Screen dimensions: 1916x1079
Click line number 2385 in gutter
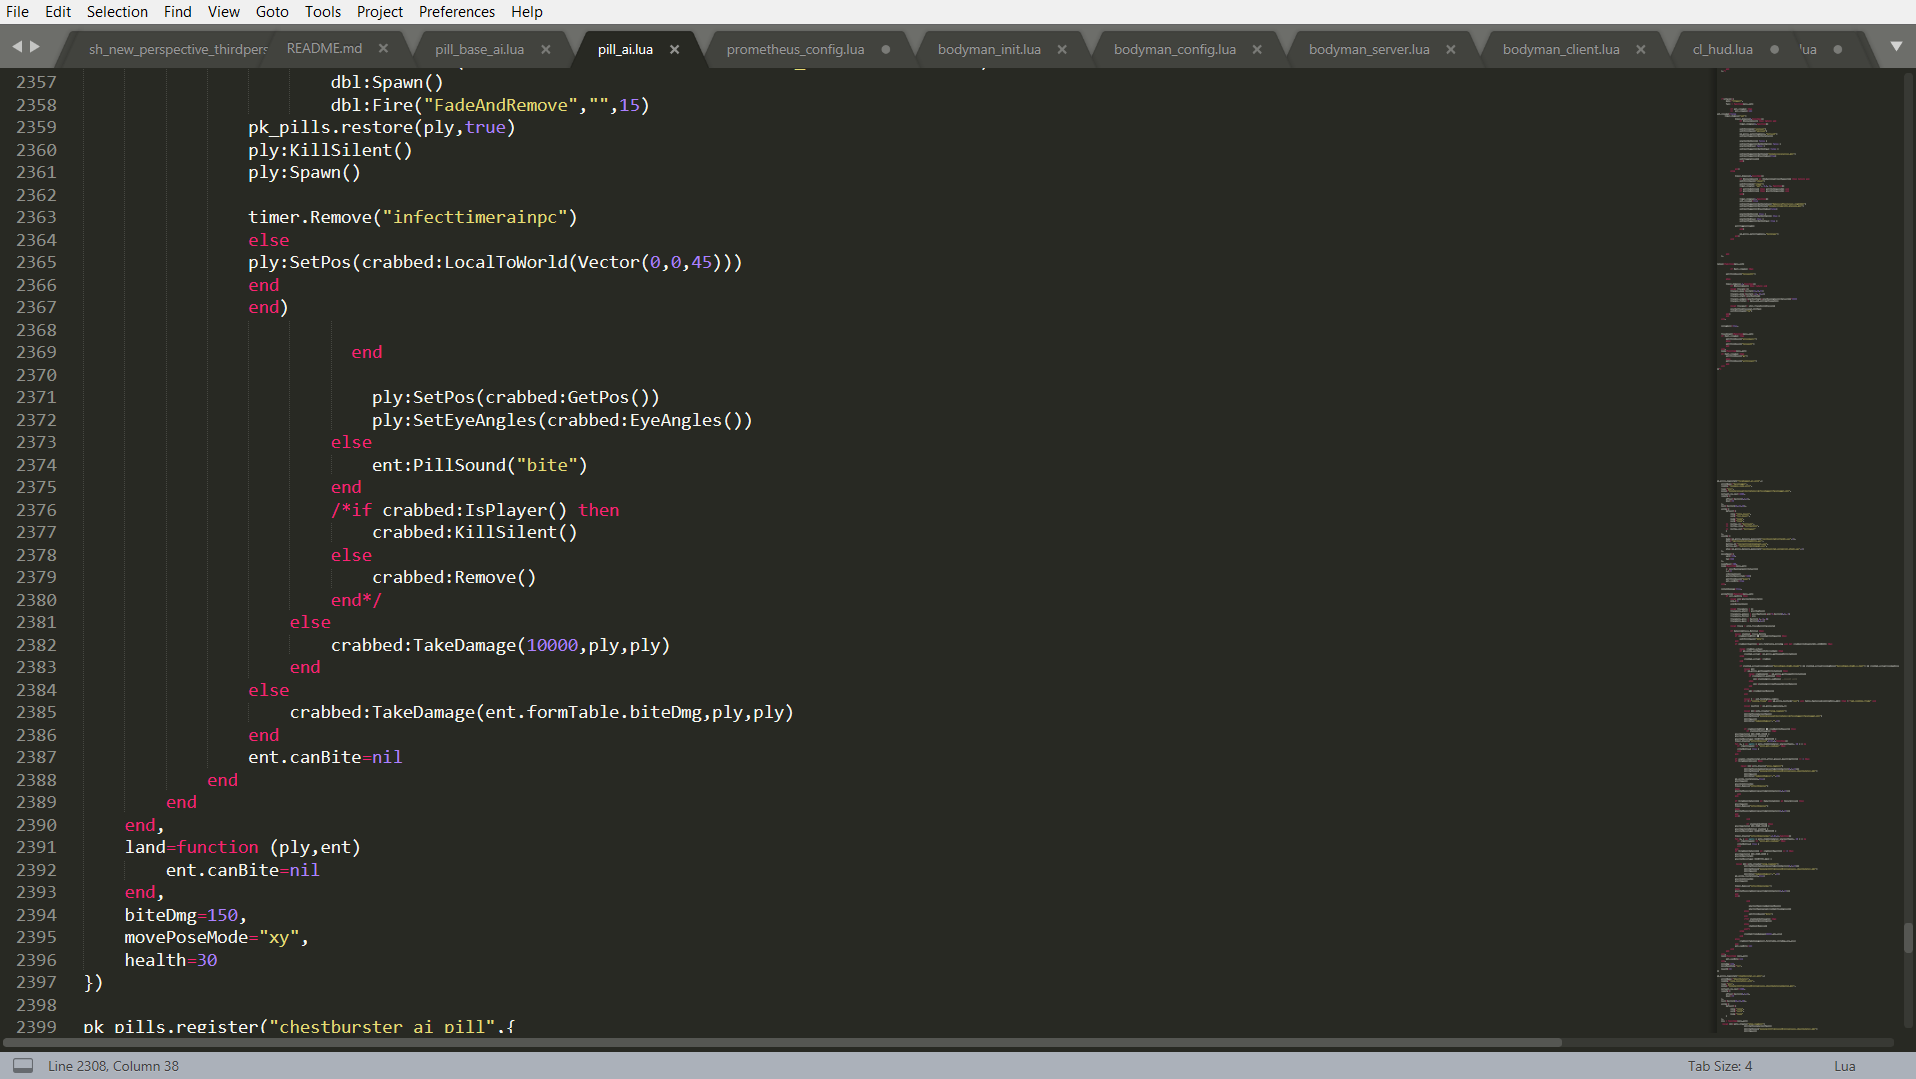tap(36, 712)
